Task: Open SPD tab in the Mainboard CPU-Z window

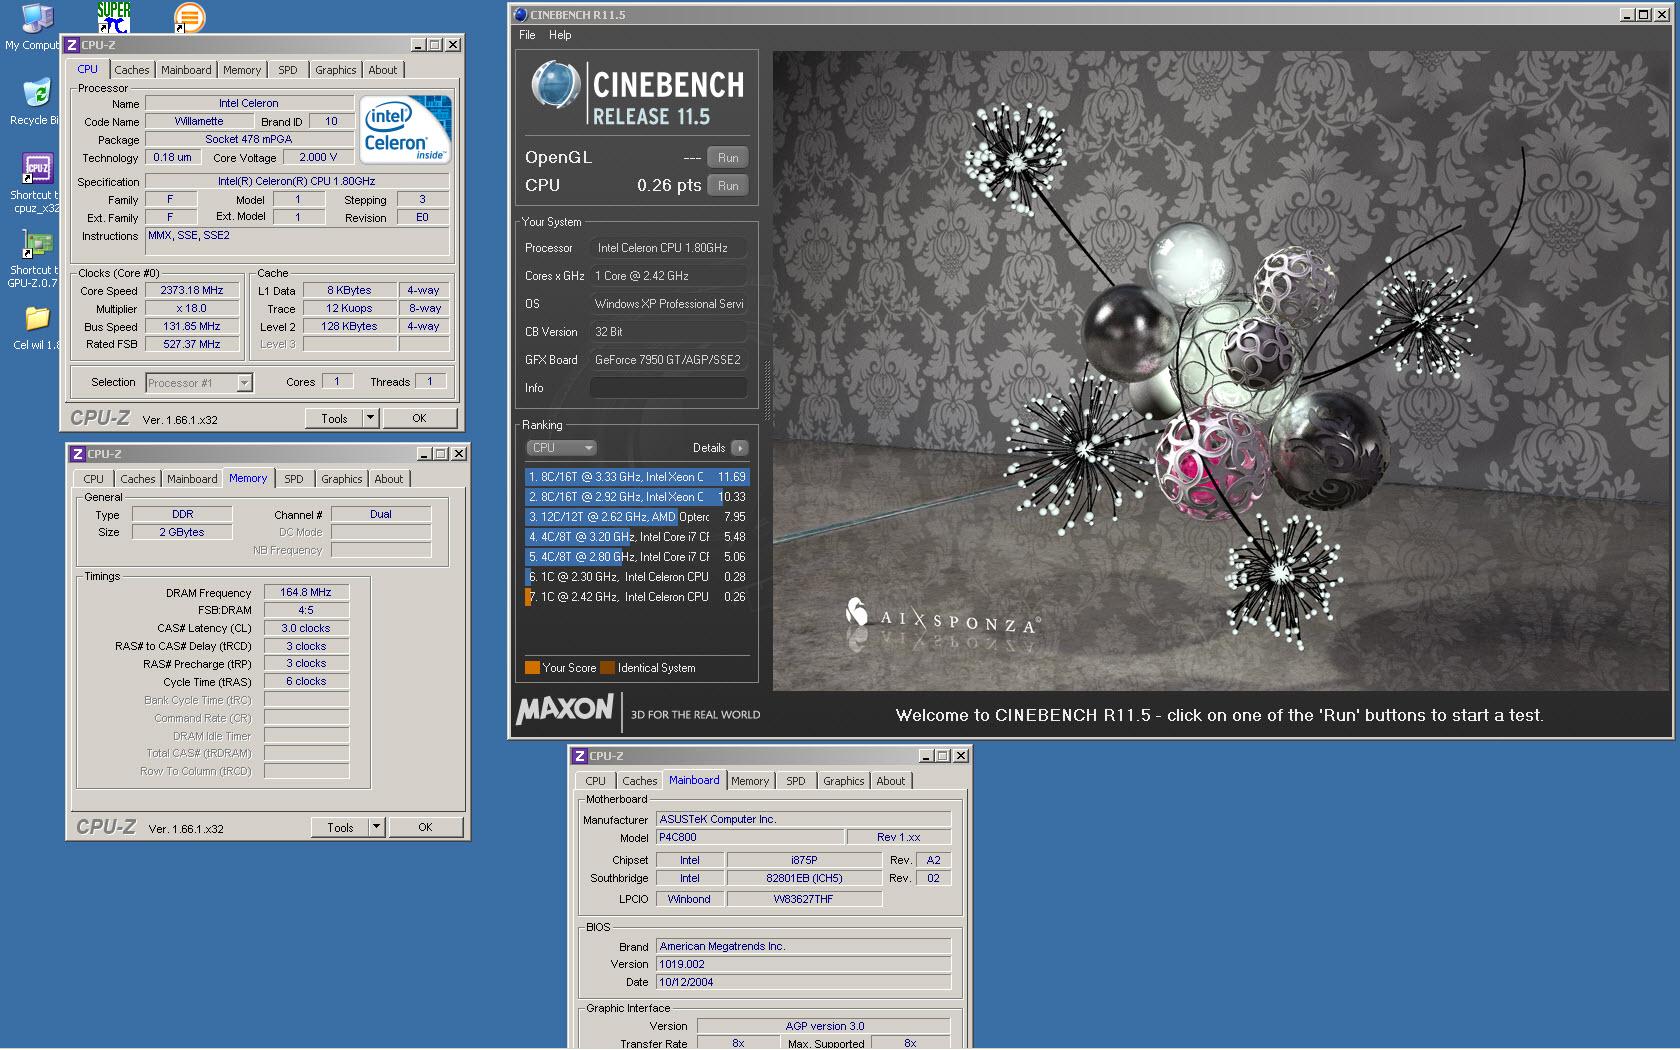Action: [795, 781]
